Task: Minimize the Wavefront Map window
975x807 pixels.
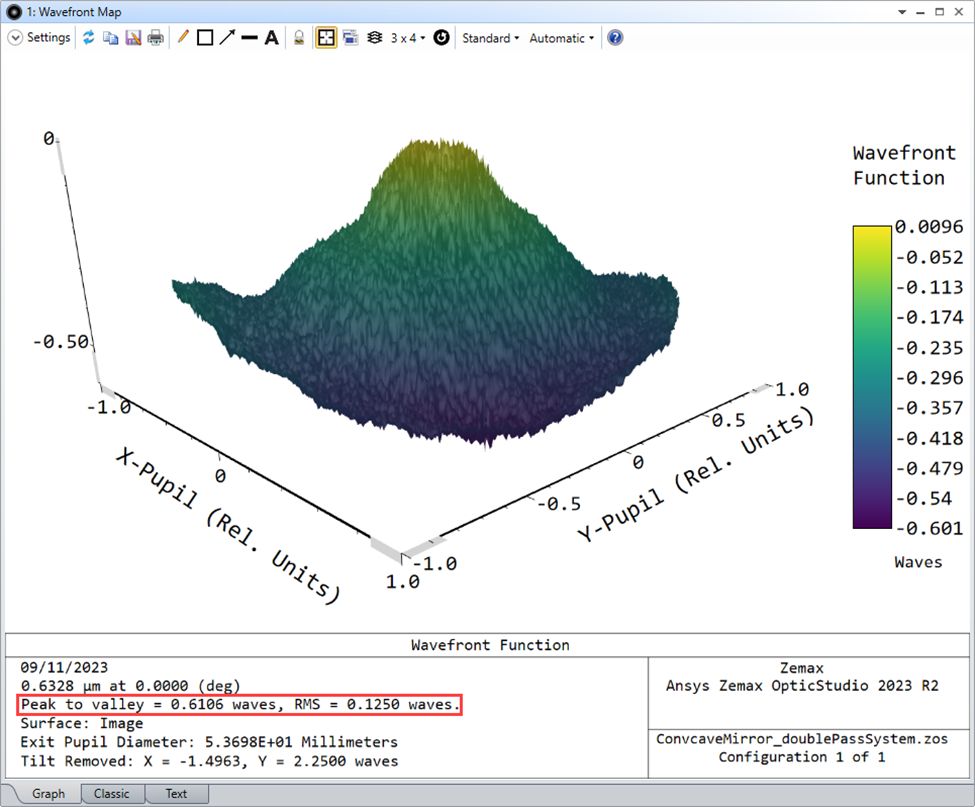Action: 920,12
